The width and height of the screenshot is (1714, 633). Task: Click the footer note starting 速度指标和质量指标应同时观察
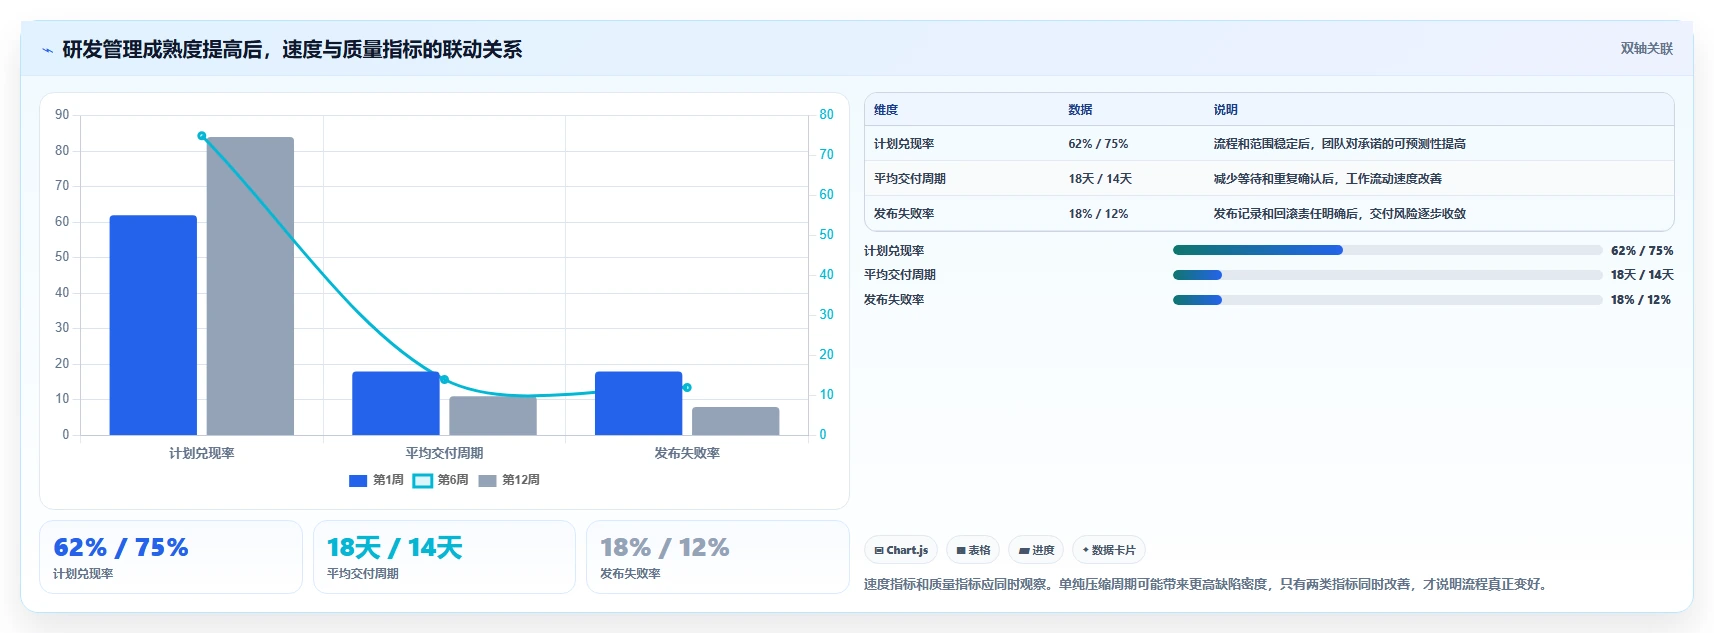pyautogui.click(x=1208, y=584)
